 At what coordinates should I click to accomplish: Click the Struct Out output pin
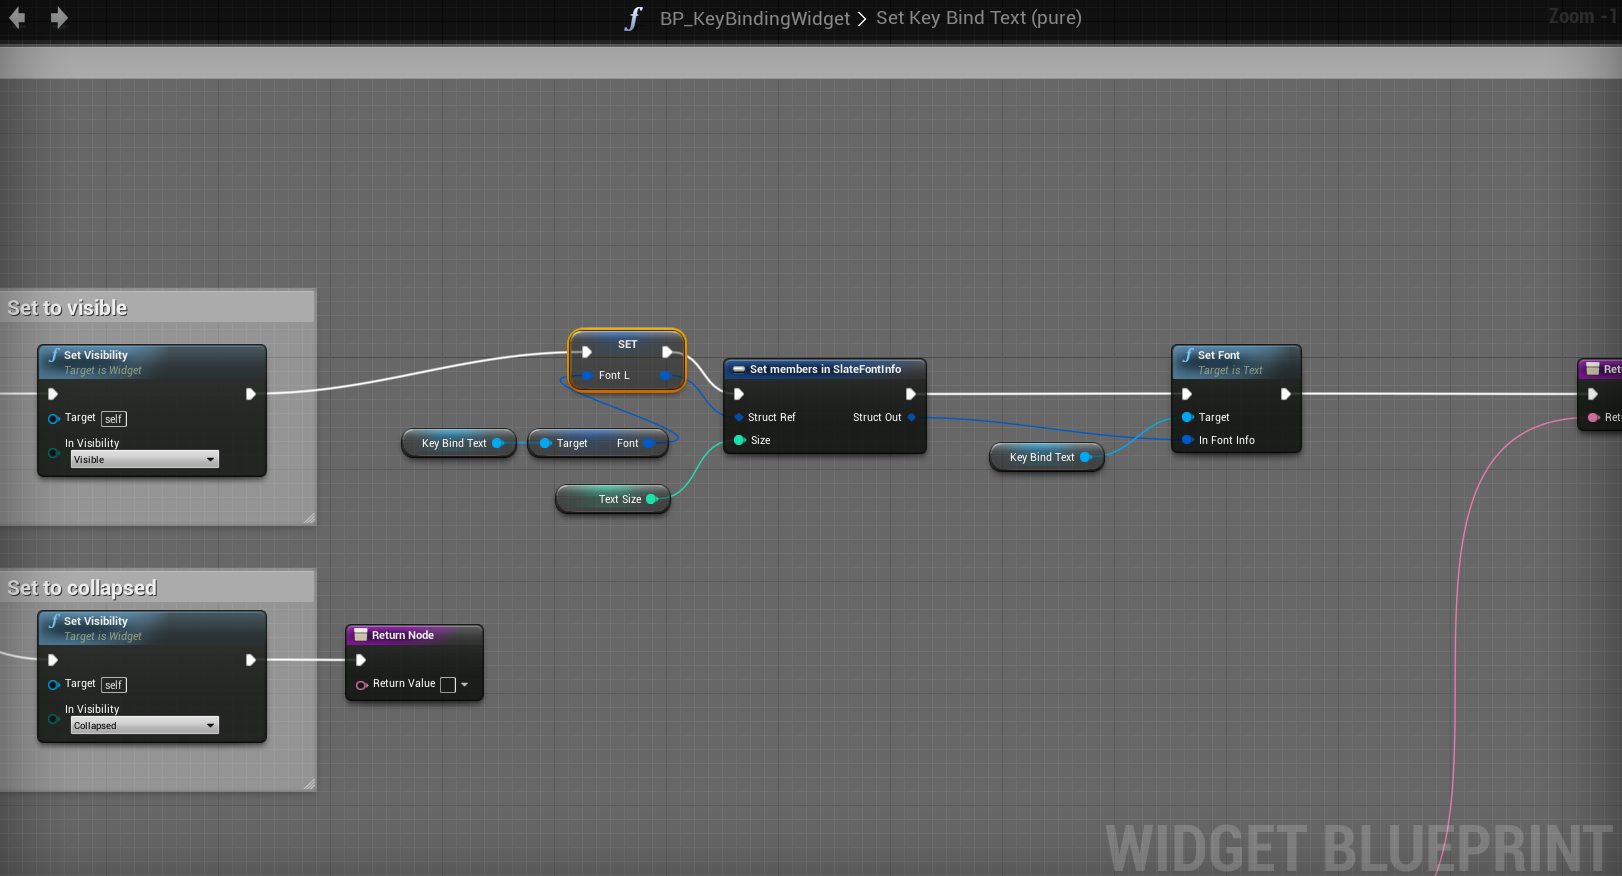pos(912,417)
